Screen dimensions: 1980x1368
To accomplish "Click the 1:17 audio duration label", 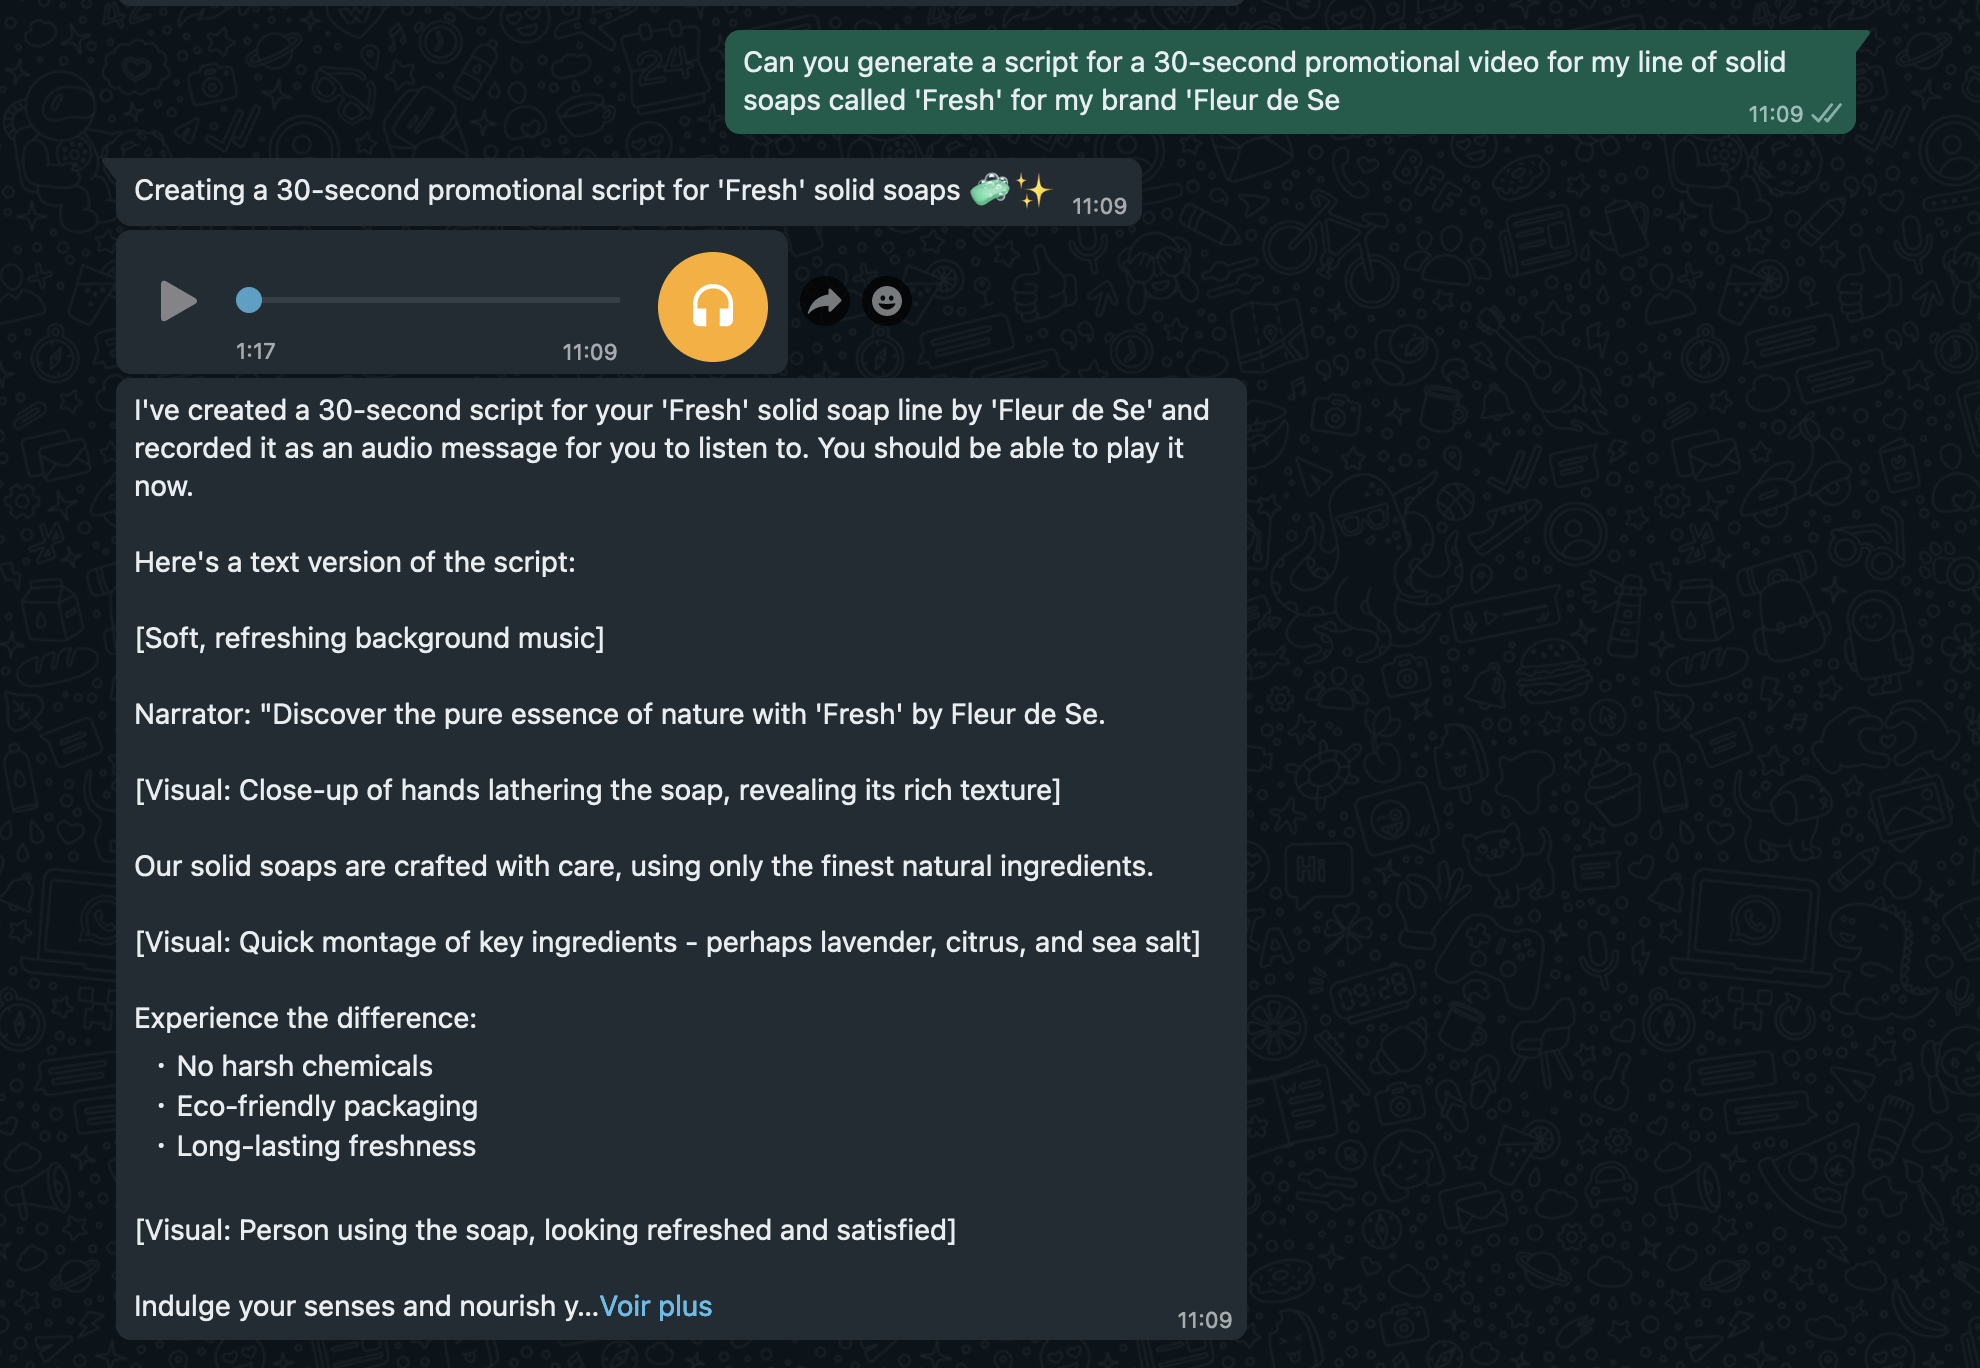I will click(x=255, y=351).
